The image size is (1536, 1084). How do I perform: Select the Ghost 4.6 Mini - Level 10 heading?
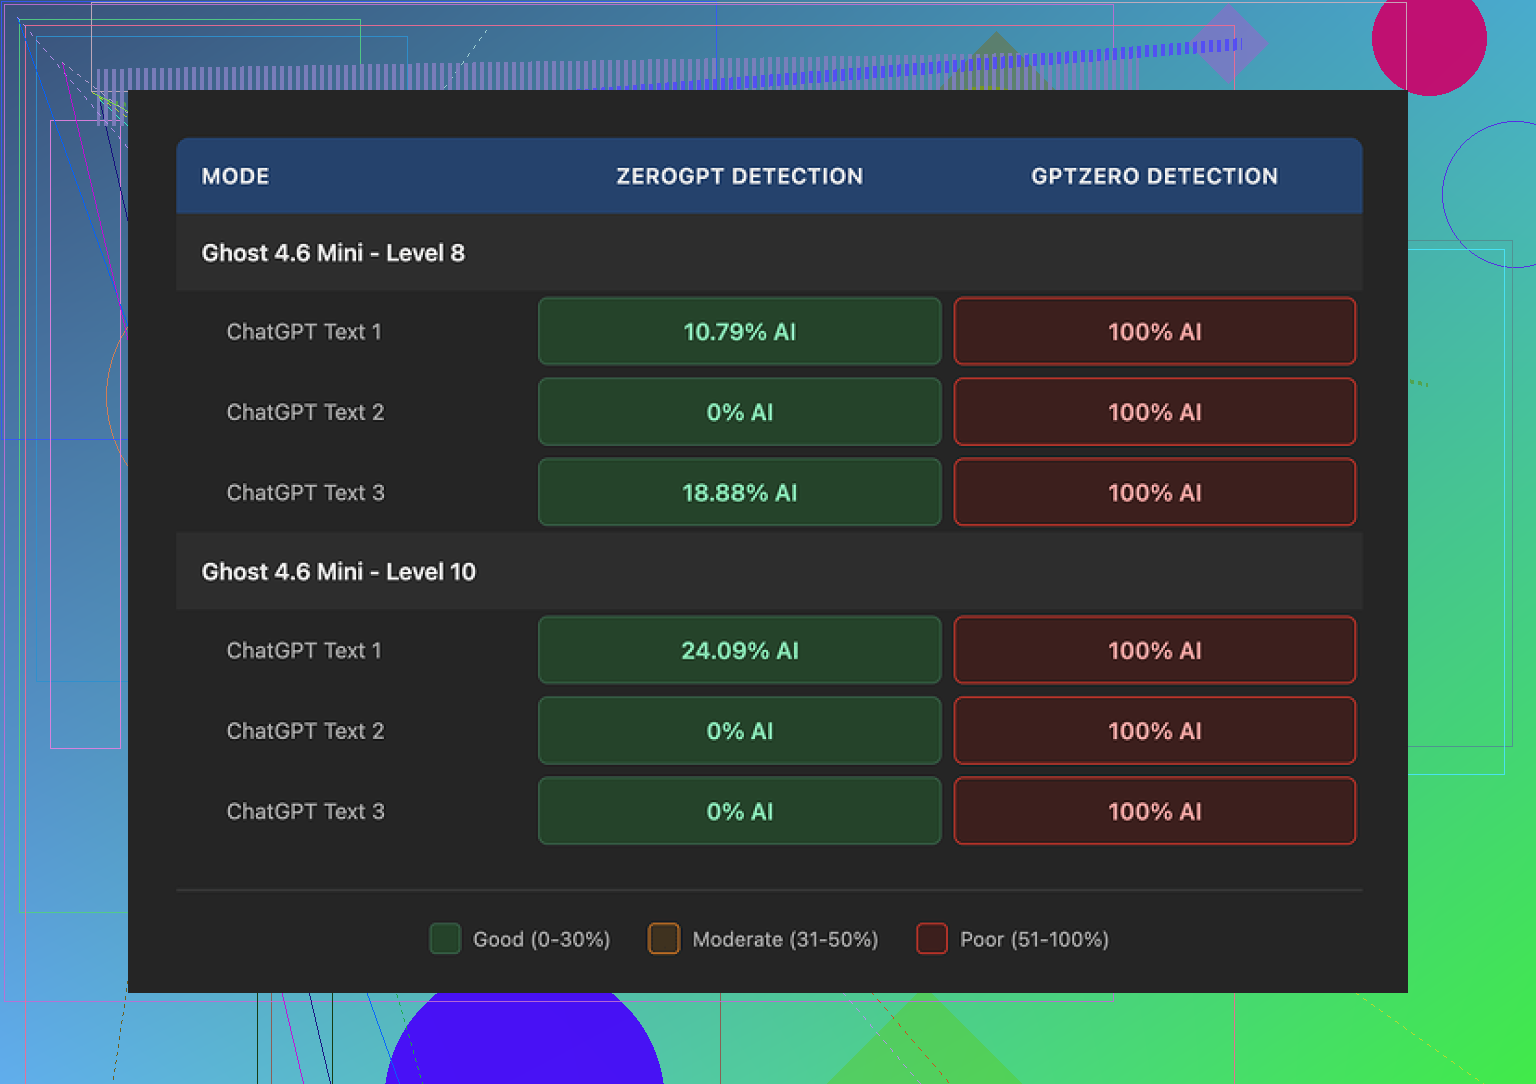[x=338, y=572]
